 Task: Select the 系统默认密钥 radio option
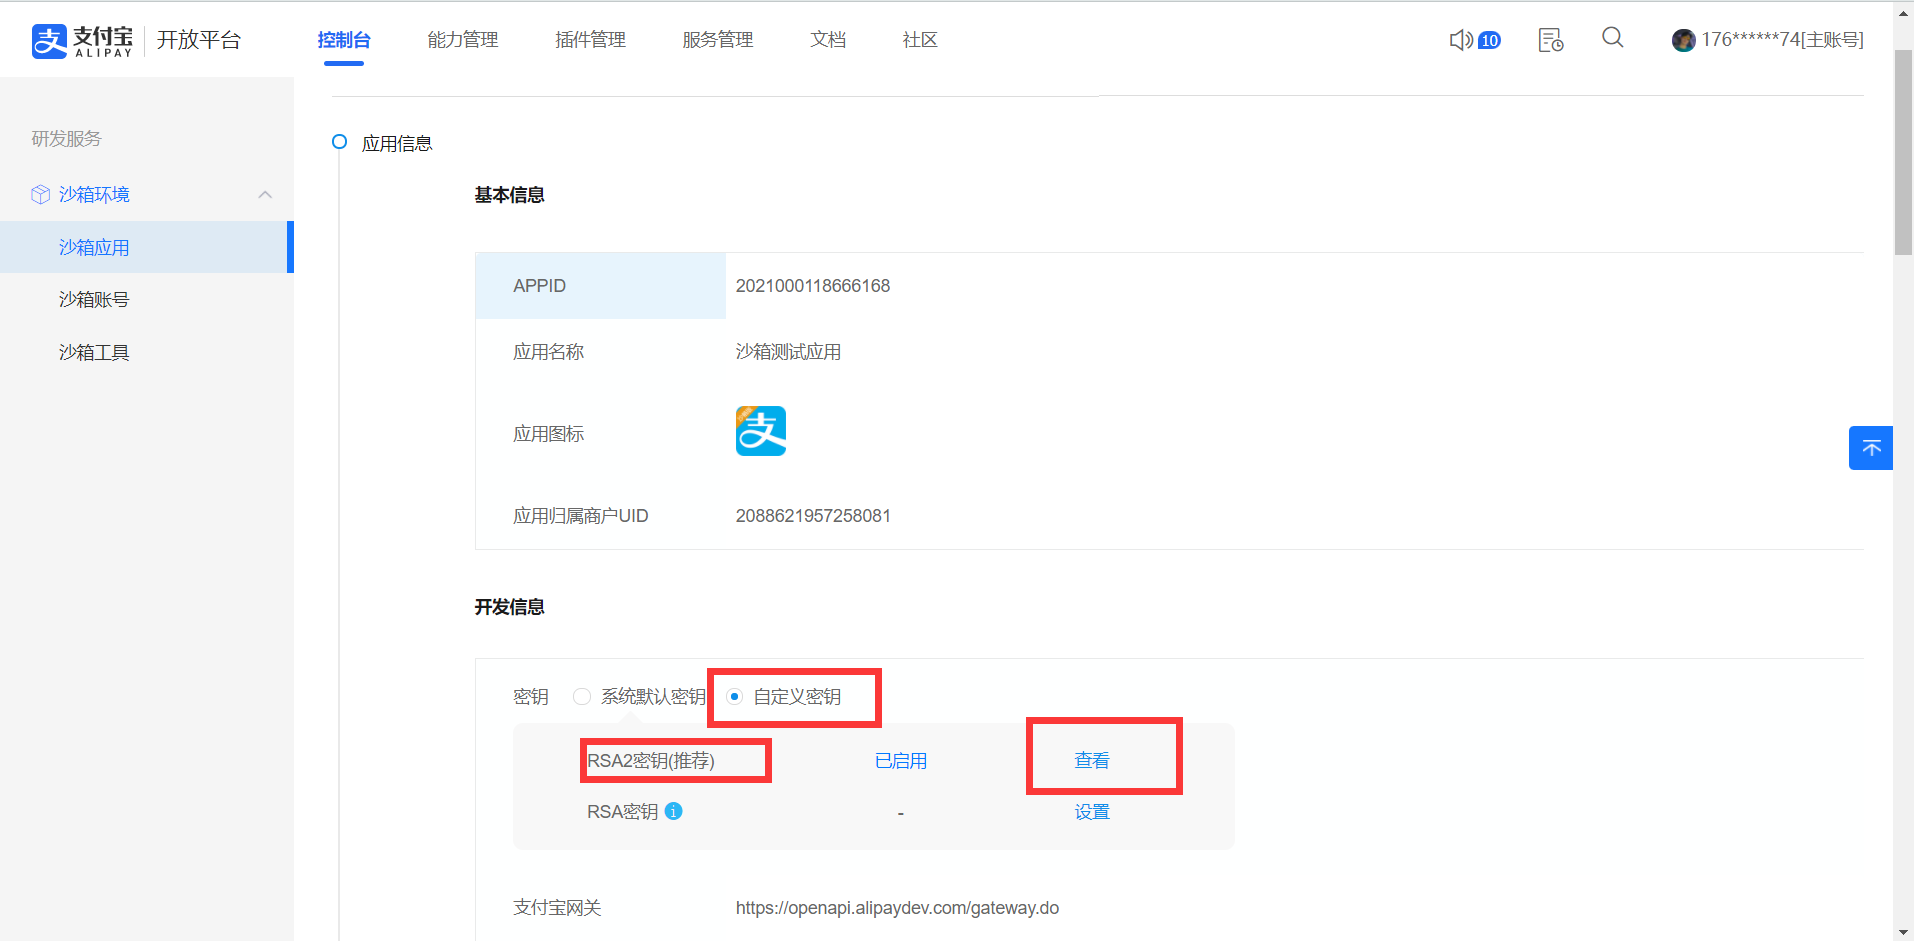[582, 696]
